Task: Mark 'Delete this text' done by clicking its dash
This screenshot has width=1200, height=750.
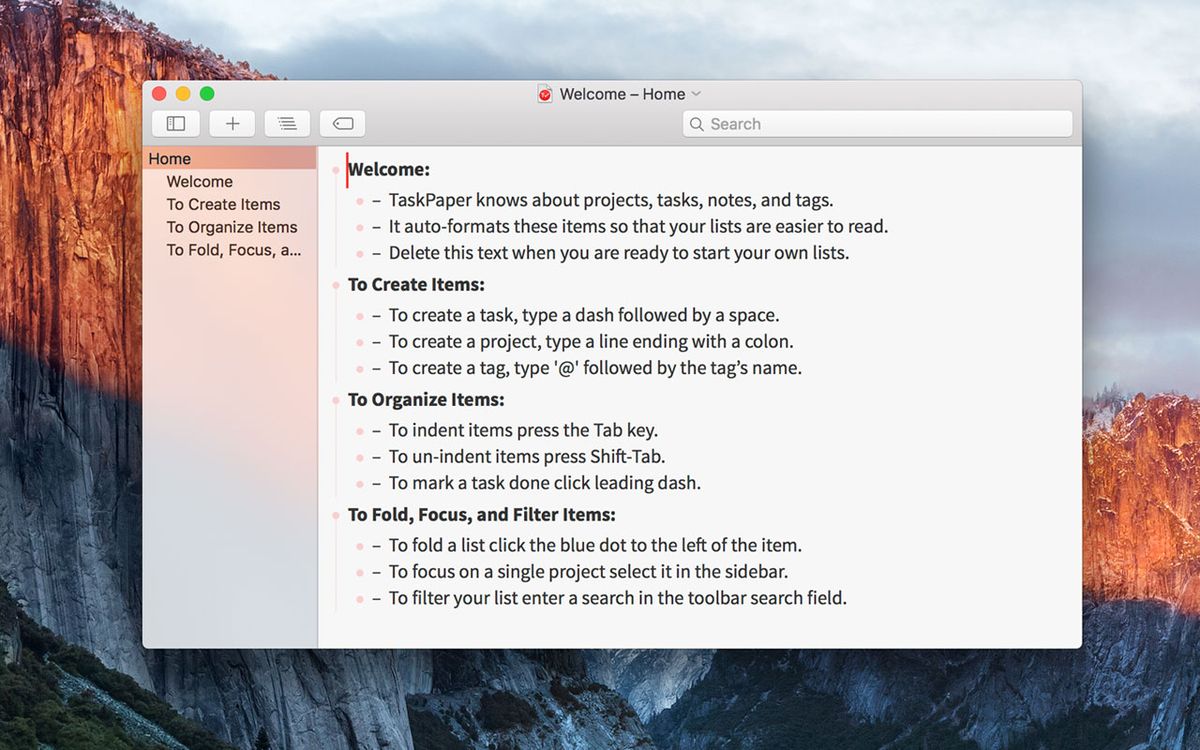Action: (x=378, y=253)
